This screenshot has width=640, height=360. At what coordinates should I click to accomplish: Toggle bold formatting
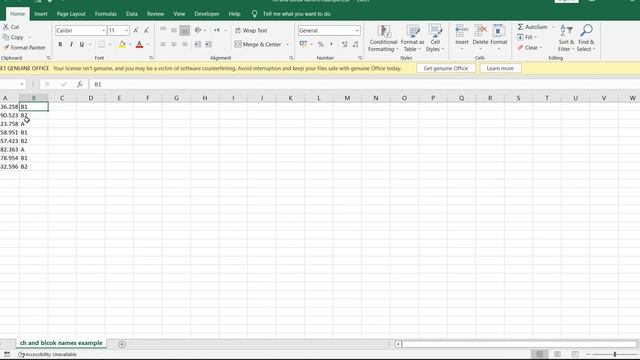[60, 44]
